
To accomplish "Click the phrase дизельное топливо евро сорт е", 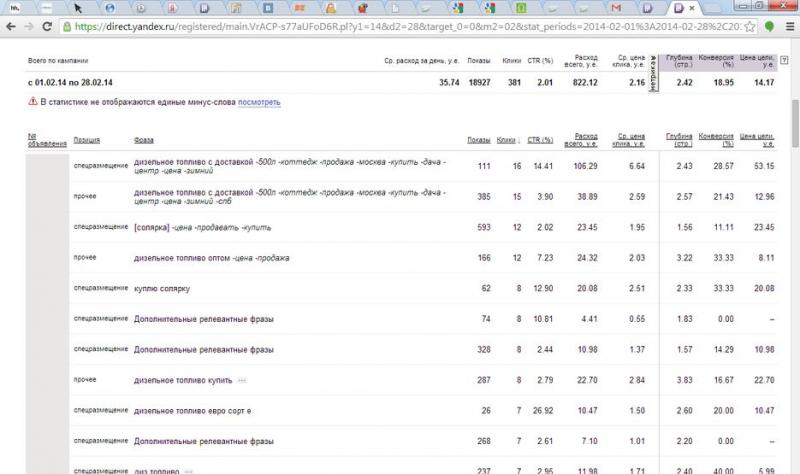I will pyautogui.click(x=192, y=411).
